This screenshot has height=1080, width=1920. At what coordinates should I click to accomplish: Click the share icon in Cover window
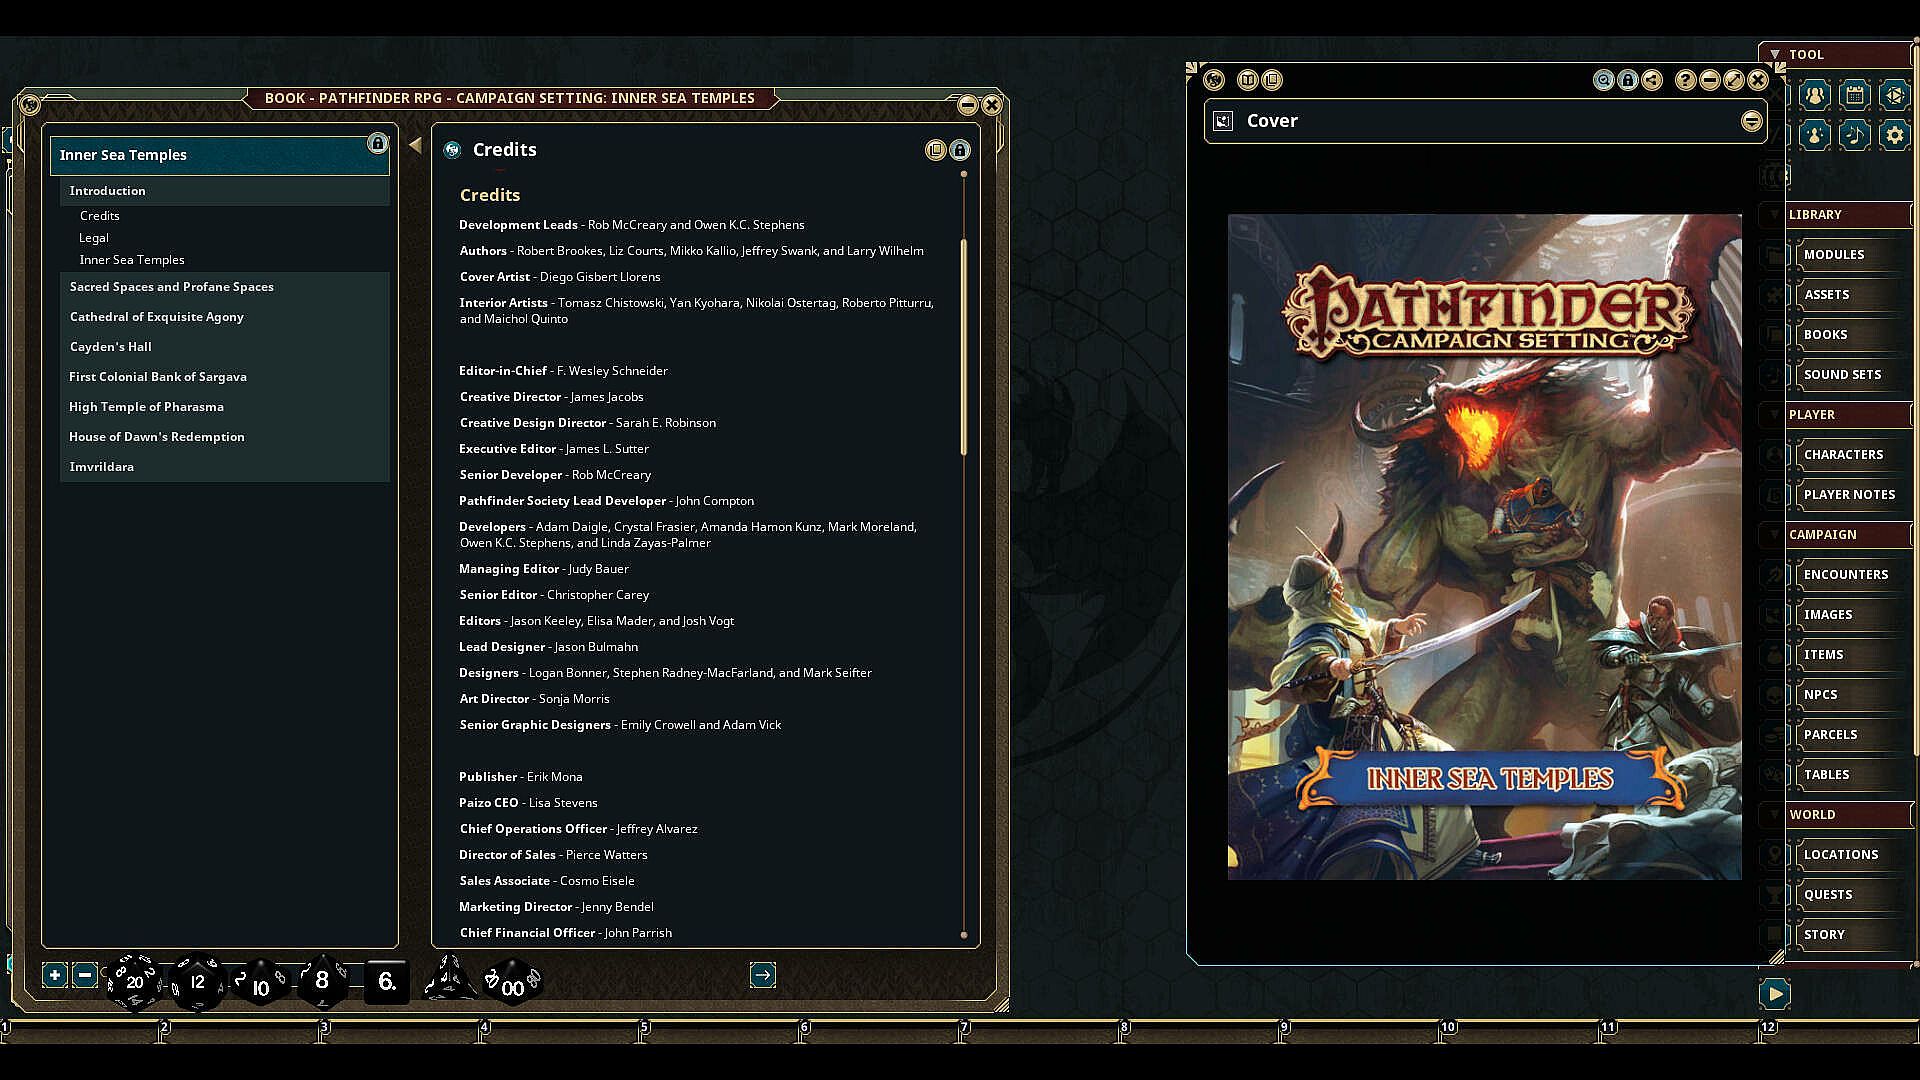1652,80
